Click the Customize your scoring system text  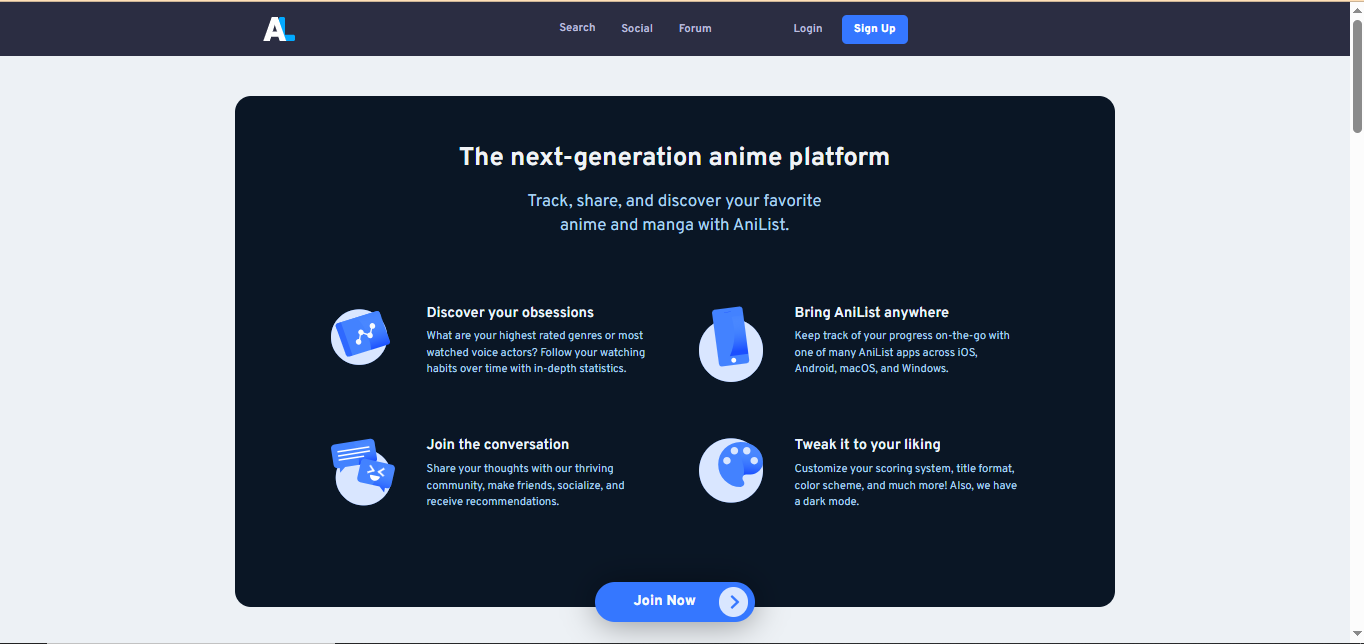[906, 485]
